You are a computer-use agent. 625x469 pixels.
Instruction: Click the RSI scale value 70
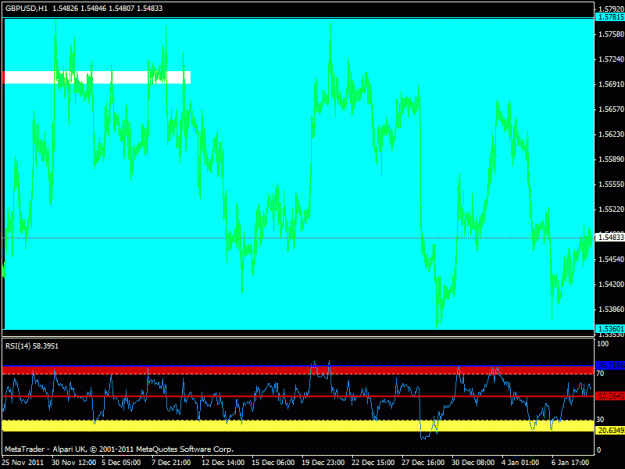point(600,373)
